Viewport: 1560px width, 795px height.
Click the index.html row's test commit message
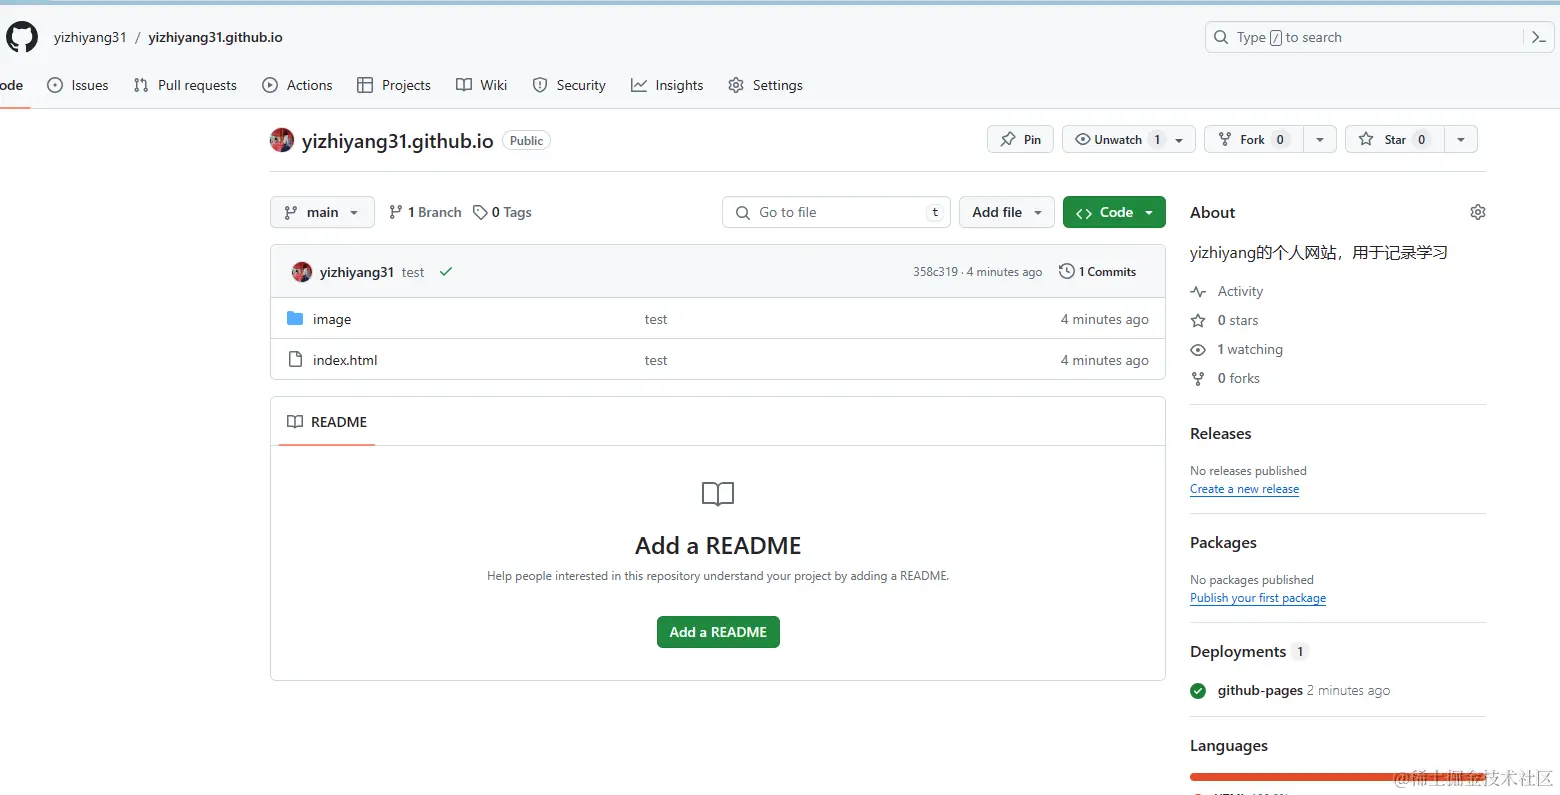[x=656, y=360]
